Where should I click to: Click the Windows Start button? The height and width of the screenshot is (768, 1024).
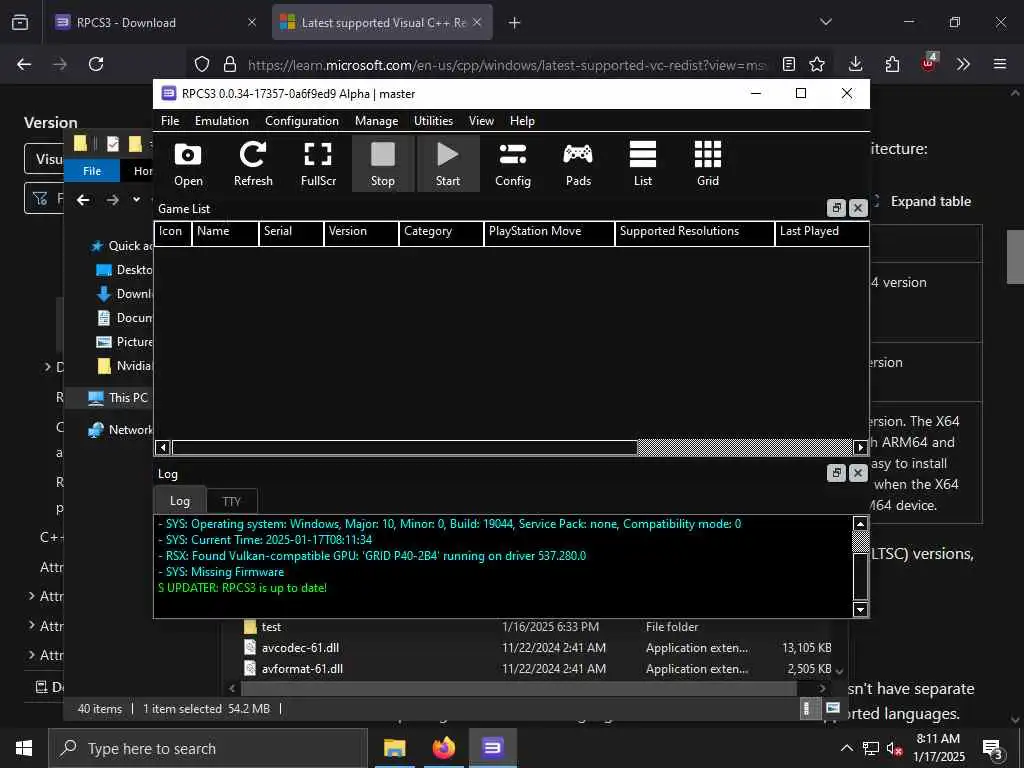[x=24, y=748]
